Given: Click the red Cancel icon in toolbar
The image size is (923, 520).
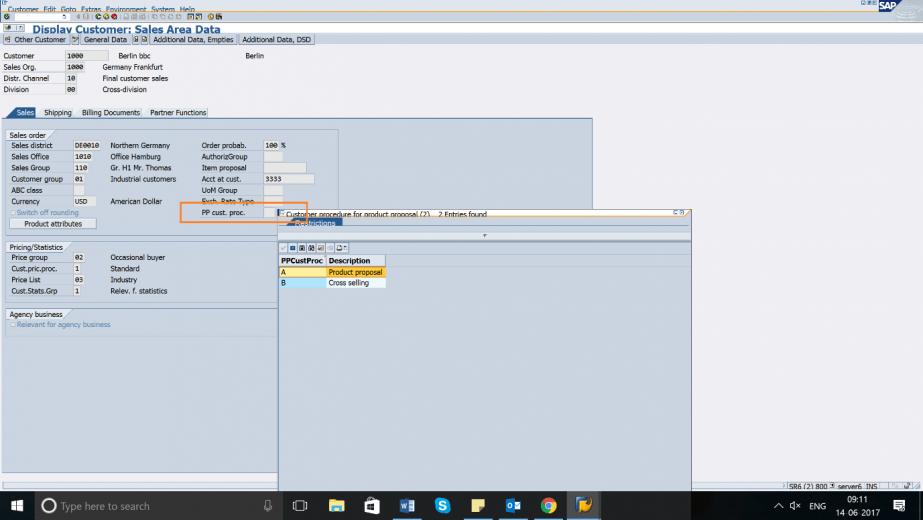Looking at the screenshot, I should [x=115, y=17].
